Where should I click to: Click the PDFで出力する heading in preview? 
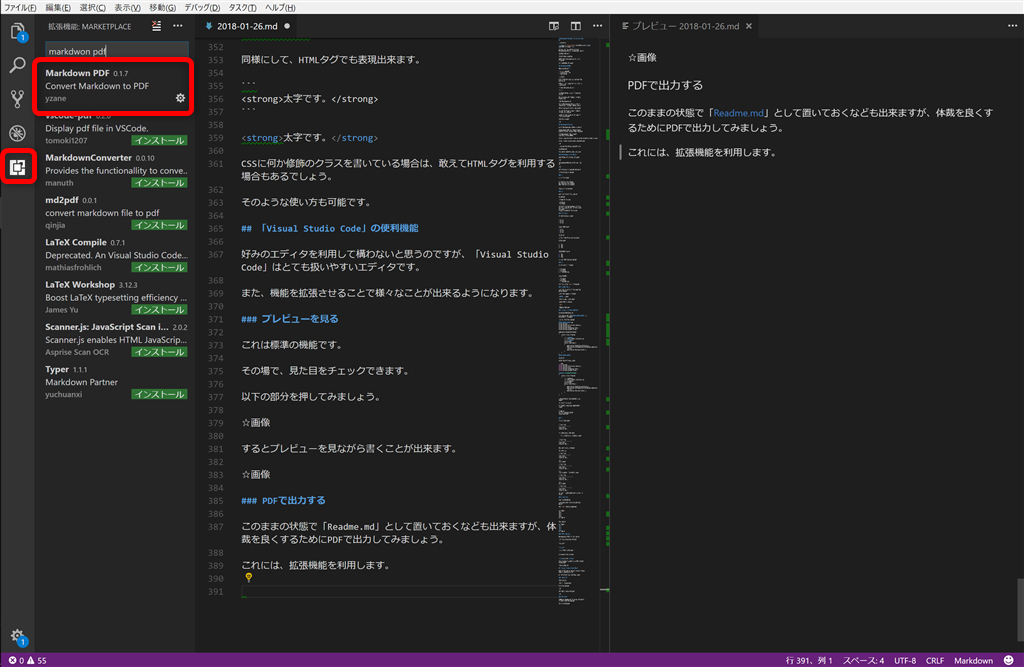(665, 85)
